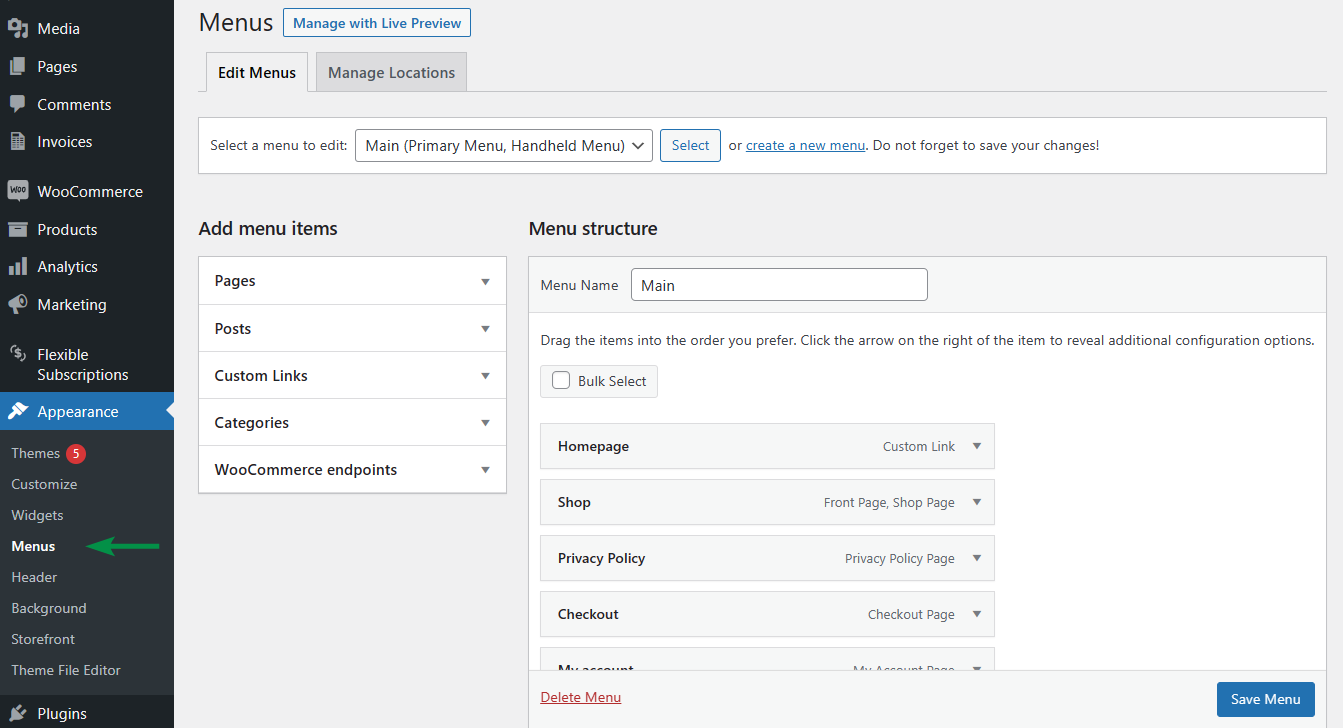Expand the Custom Links accordion section
This screenshot has width=1343, height=728.
tap(353, 375)
